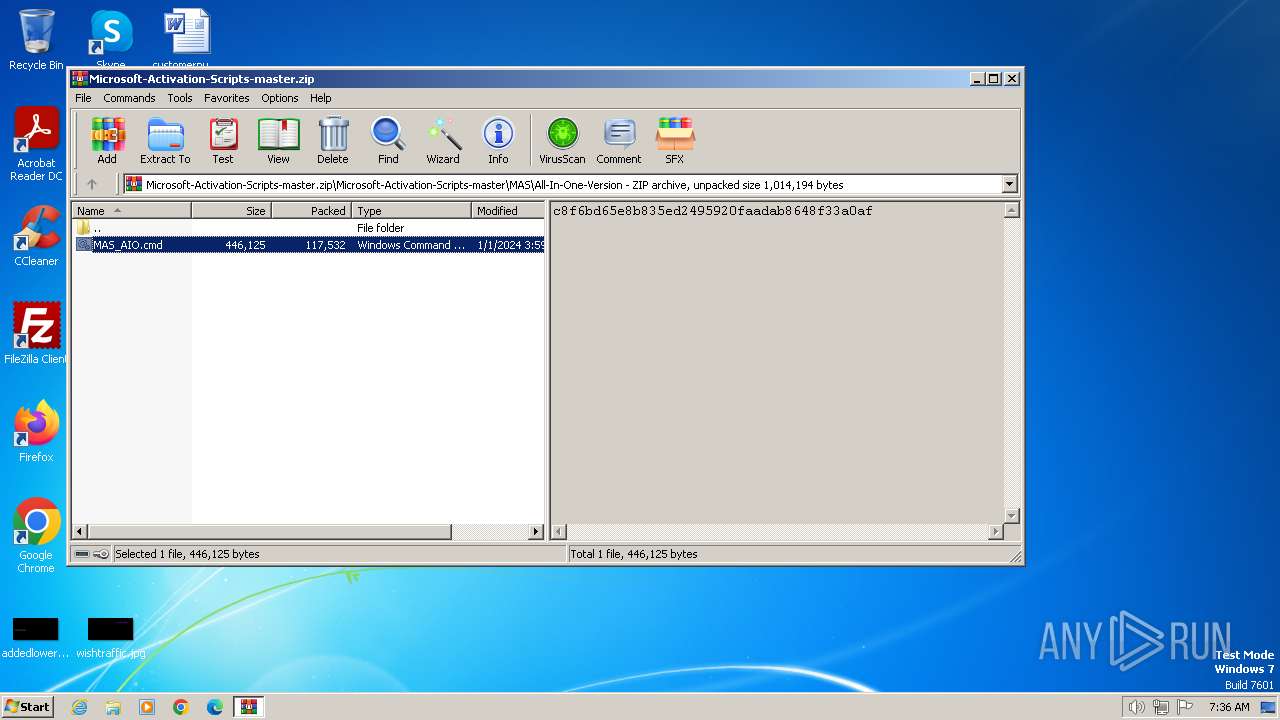This screenshot has width=1280, height=720.
Task: Maximize the WinRAR window
Action: [993, 78]
